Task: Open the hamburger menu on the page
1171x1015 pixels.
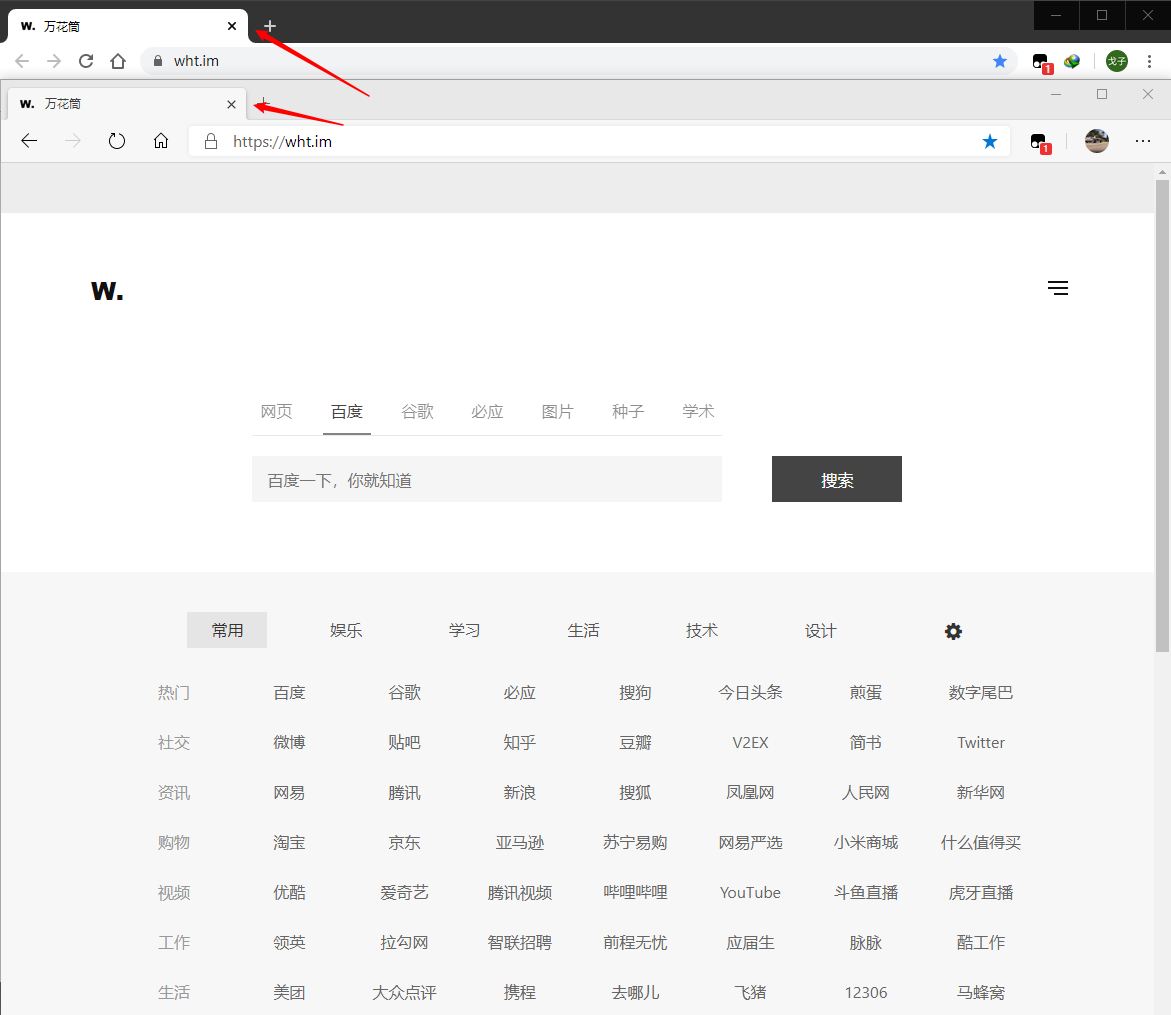Action: click(x=1057, y=288)
